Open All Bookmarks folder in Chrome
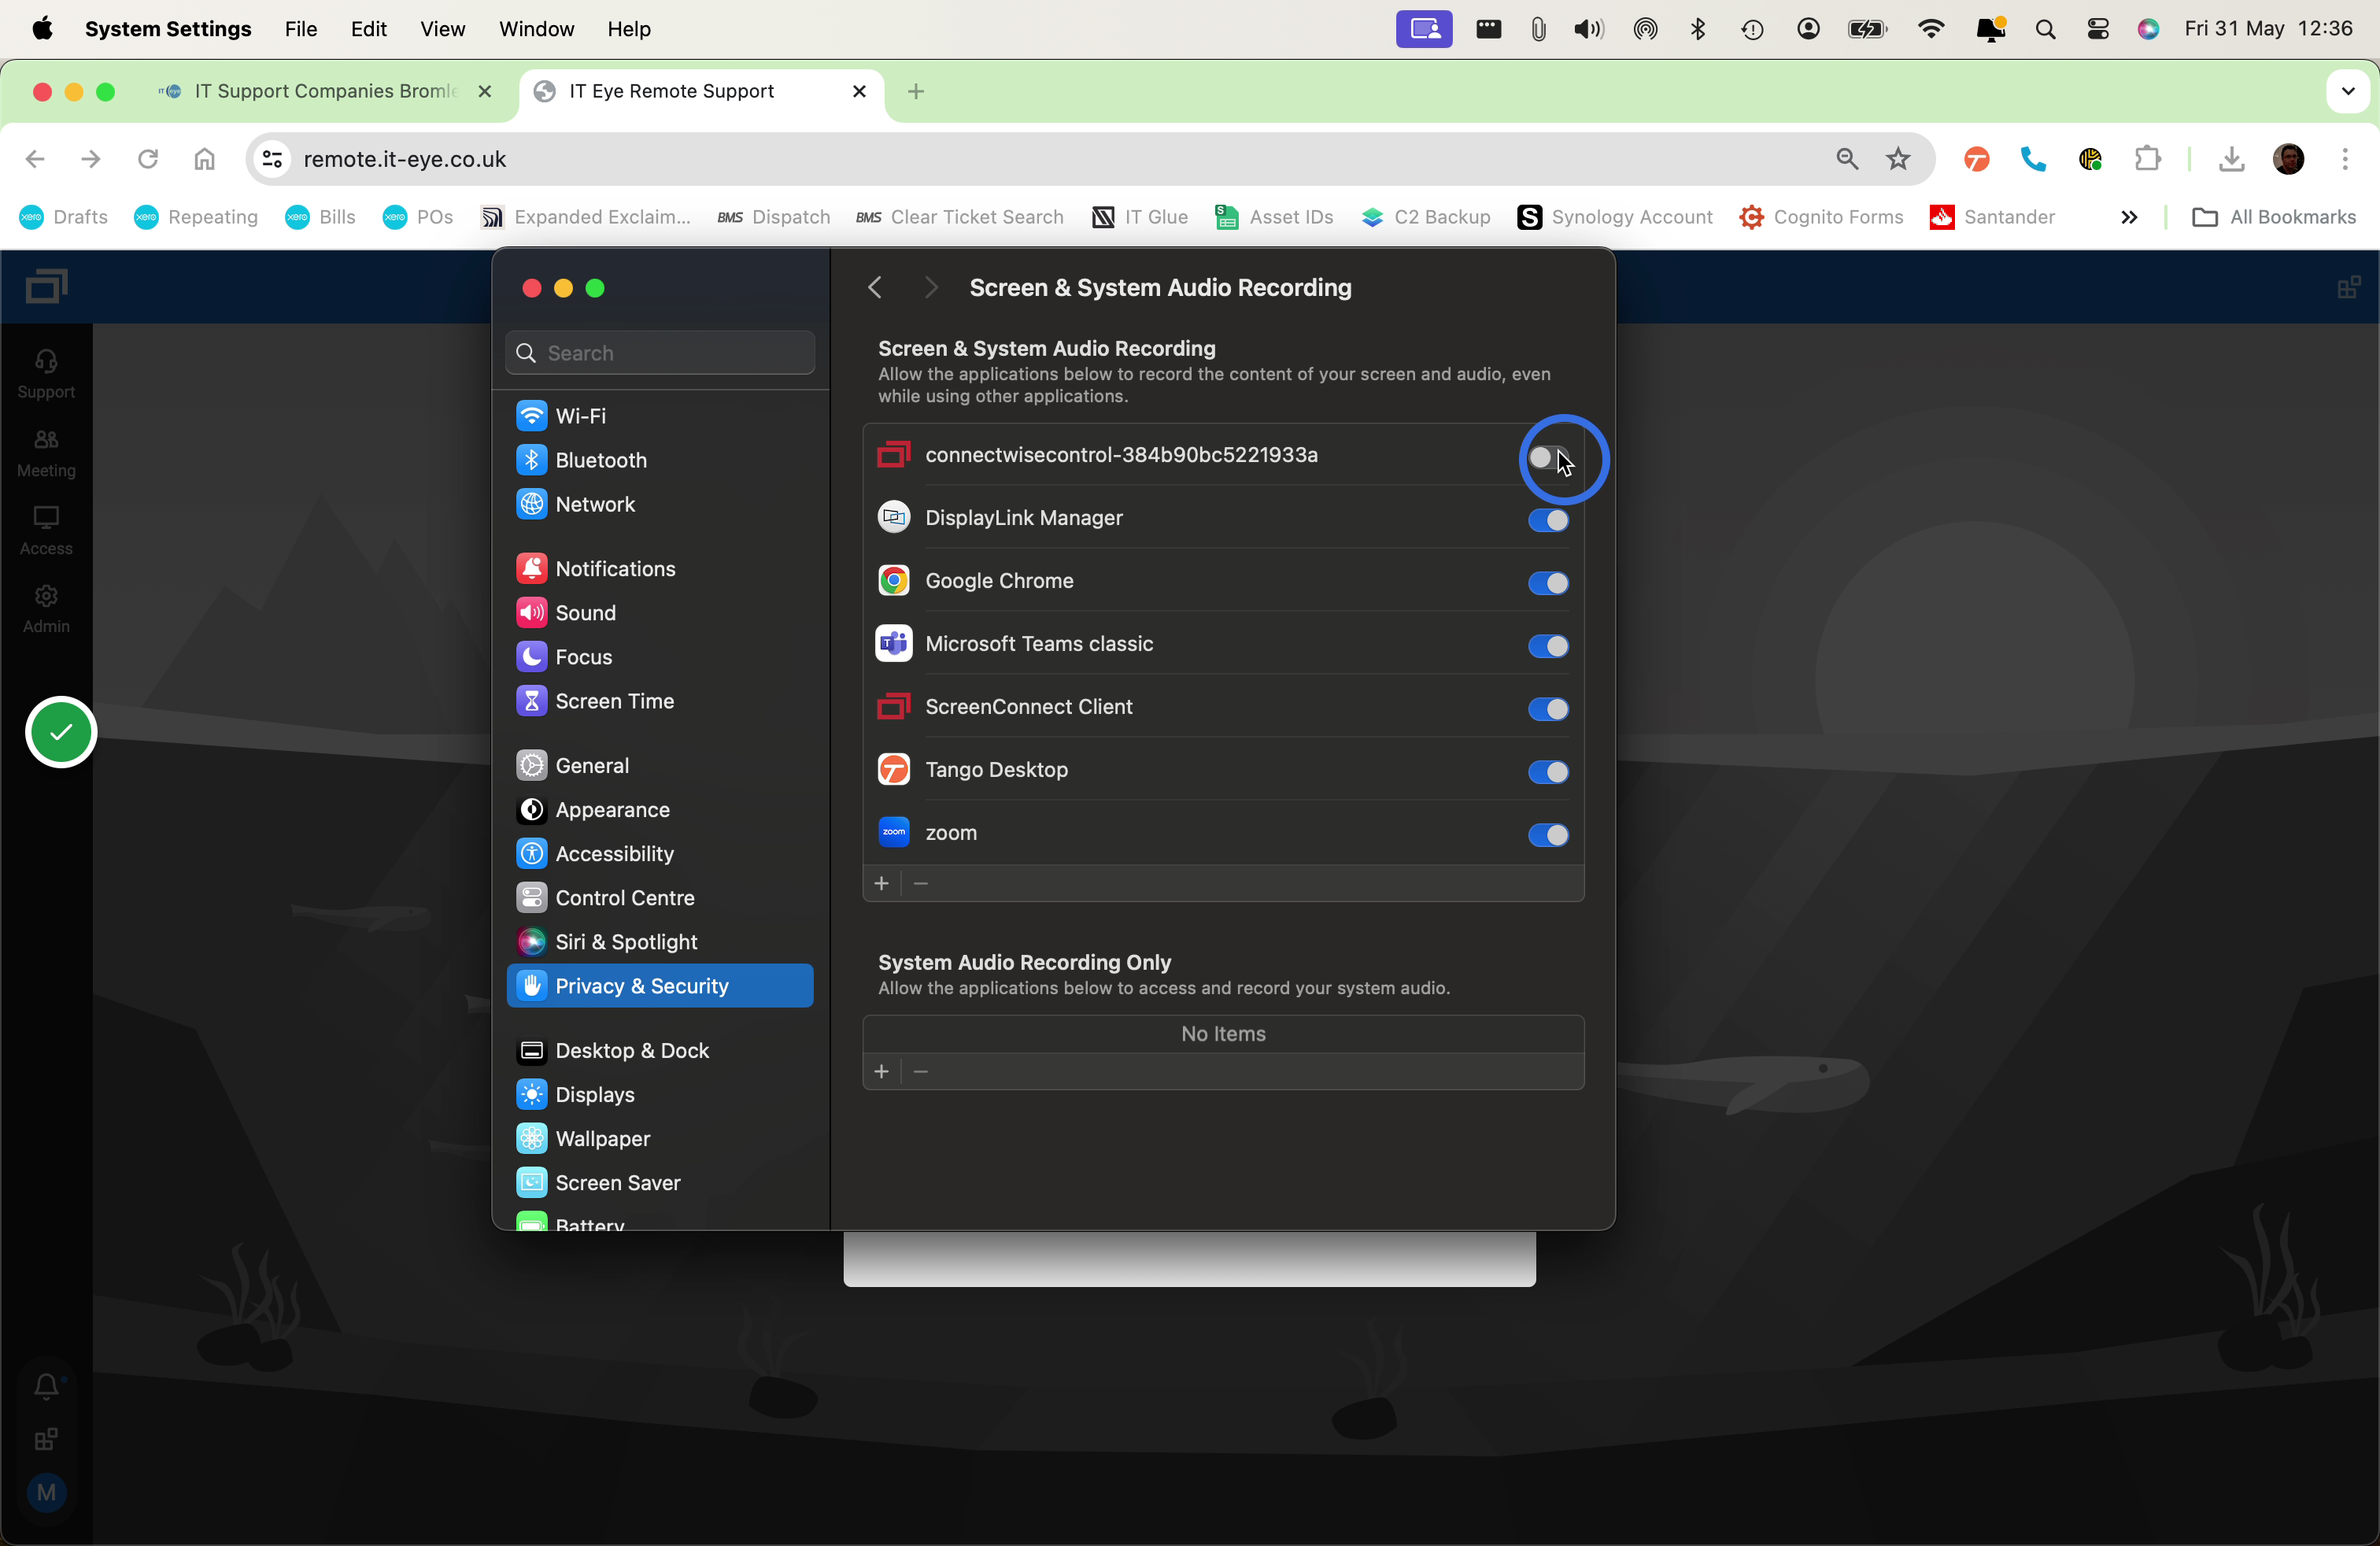2380x1546 pixels. (x=2273, y=217)
